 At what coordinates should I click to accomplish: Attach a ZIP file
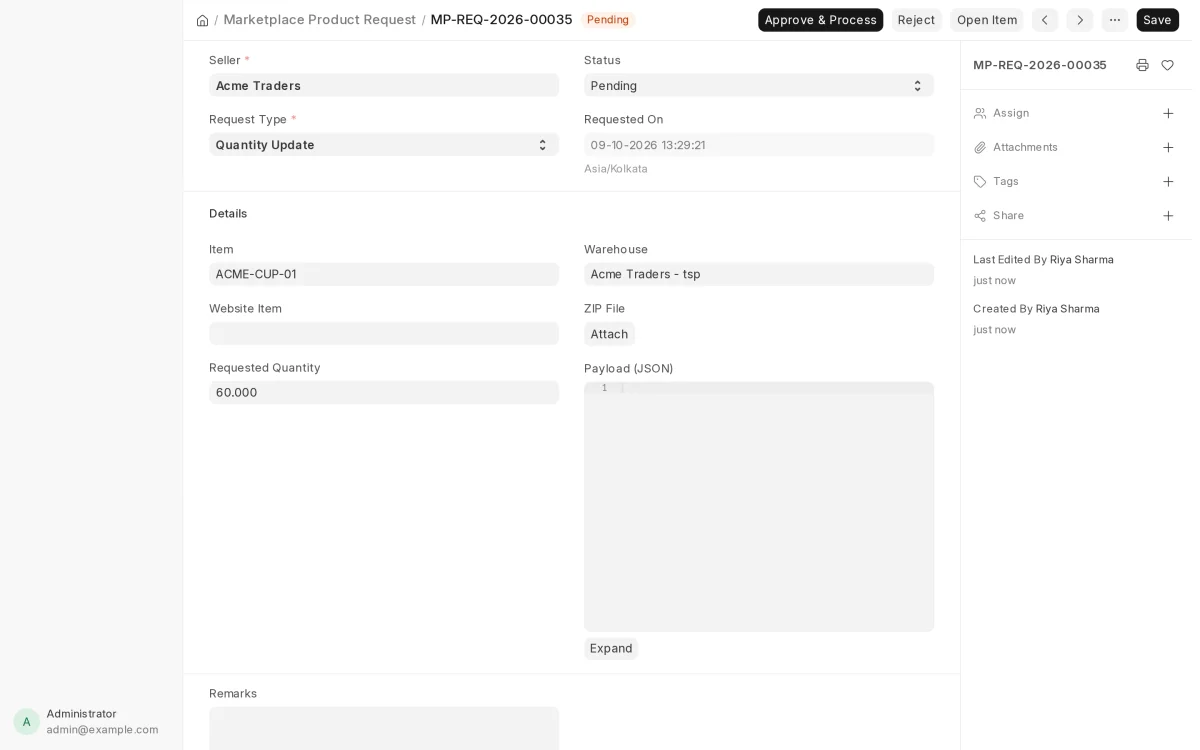click(609, 334)
